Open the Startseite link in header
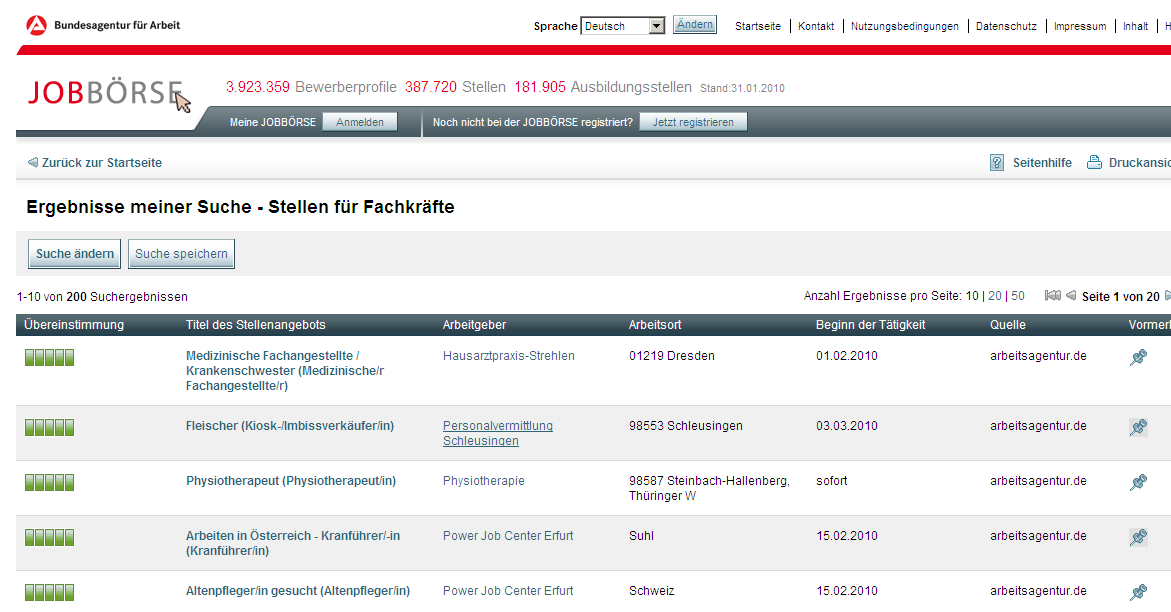 point(758,26)
